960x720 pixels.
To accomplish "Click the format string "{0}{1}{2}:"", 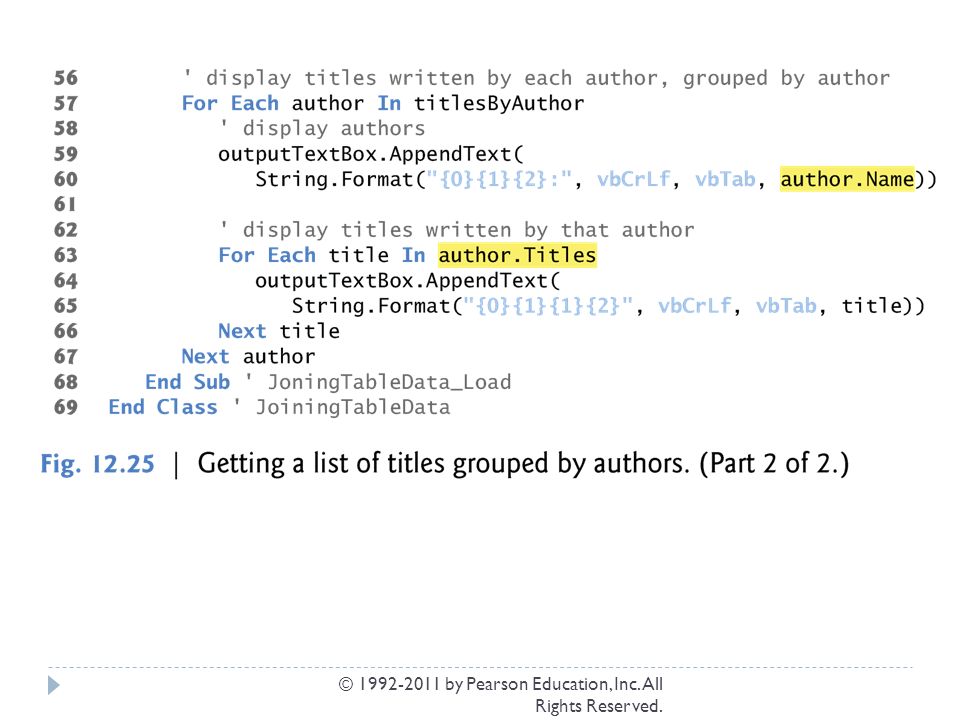I will [499, 179].
